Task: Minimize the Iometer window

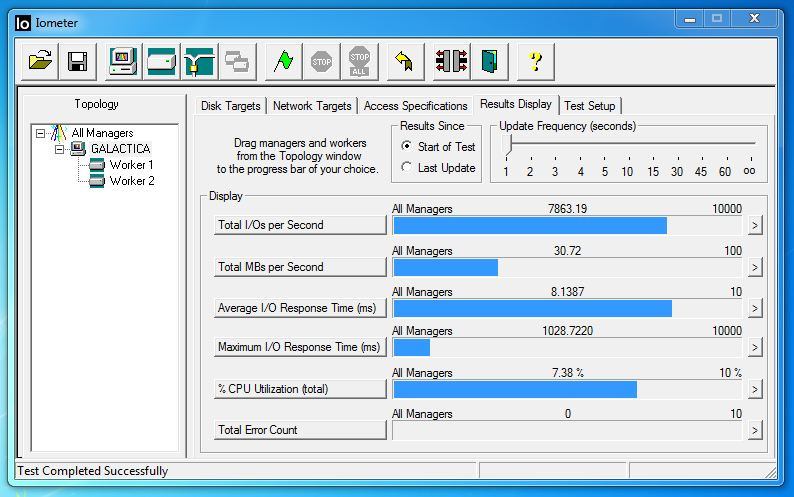Action: click(690, 18)
